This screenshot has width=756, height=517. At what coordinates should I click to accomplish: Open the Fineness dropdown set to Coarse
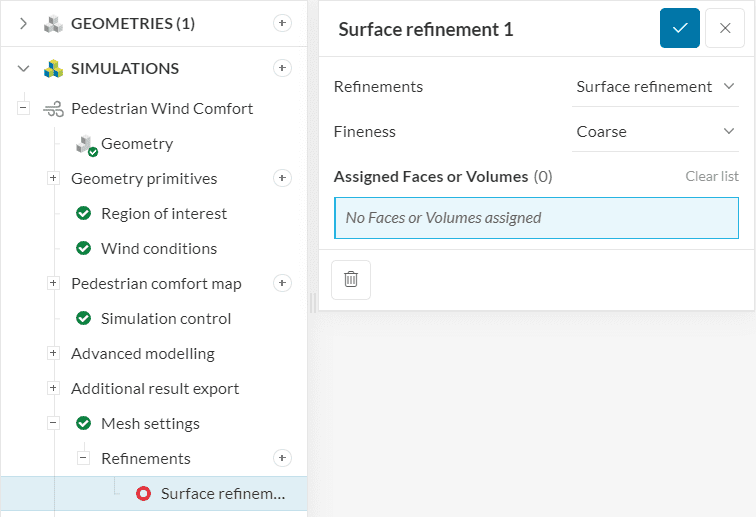[655, 132]
